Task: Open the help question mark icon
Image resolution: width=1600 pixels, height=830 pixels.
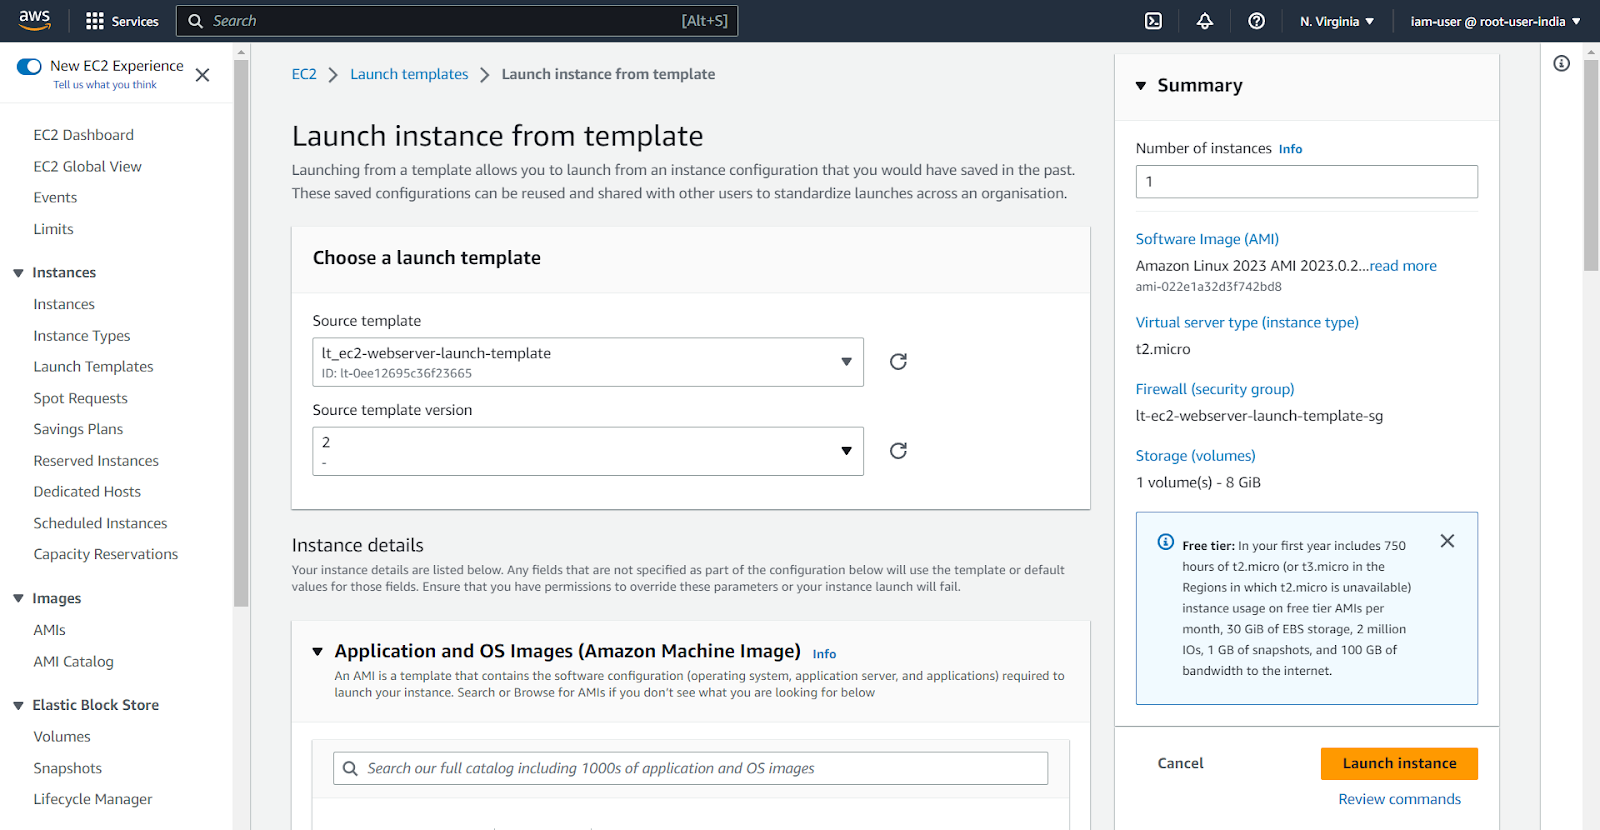Action: 1257,21
